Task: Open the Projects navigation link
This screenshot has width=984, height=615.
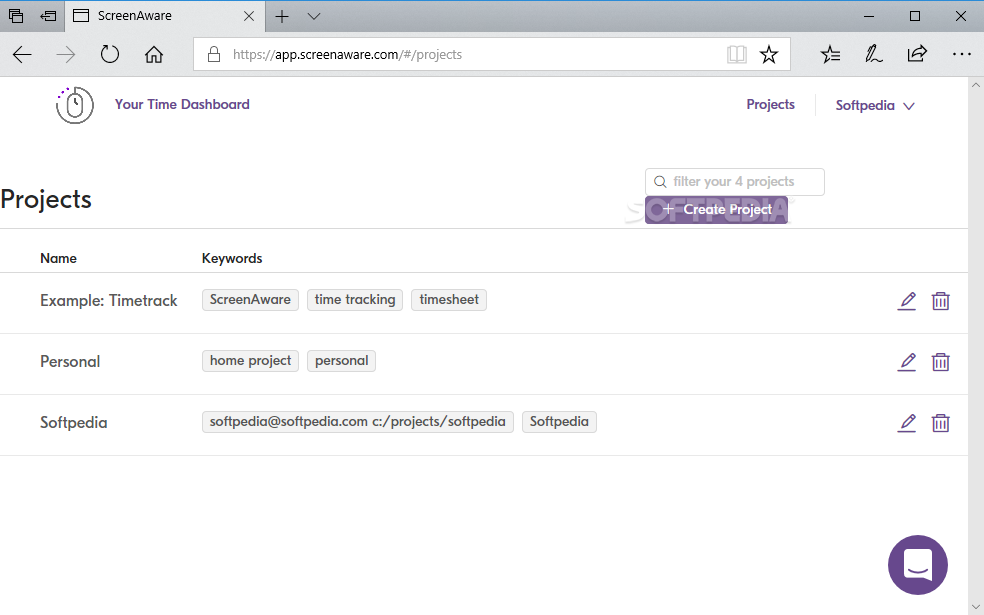Action: [x=771, y=105]
